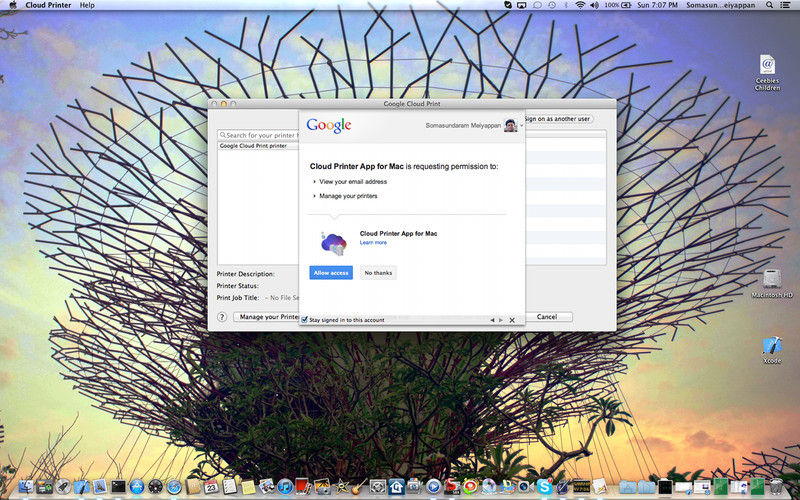The height and width of the screenshot is (500, 800).
Task: Click the Wi-Fi status icon
Action: click(x=580, y=5)
